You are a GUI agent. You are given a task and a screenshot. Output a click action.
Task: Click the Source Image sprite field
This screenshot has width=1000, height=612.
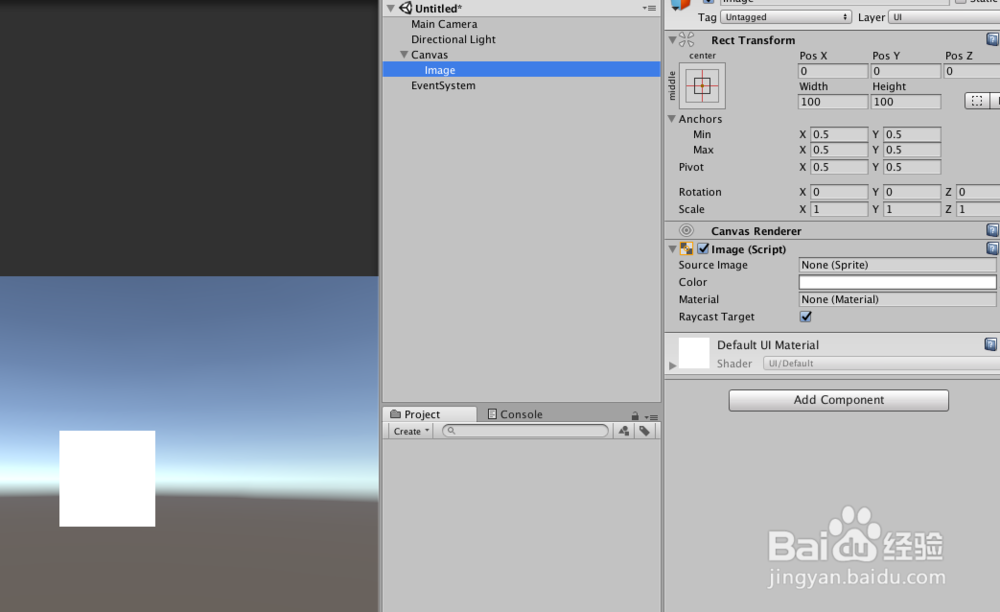pos(897,265)
